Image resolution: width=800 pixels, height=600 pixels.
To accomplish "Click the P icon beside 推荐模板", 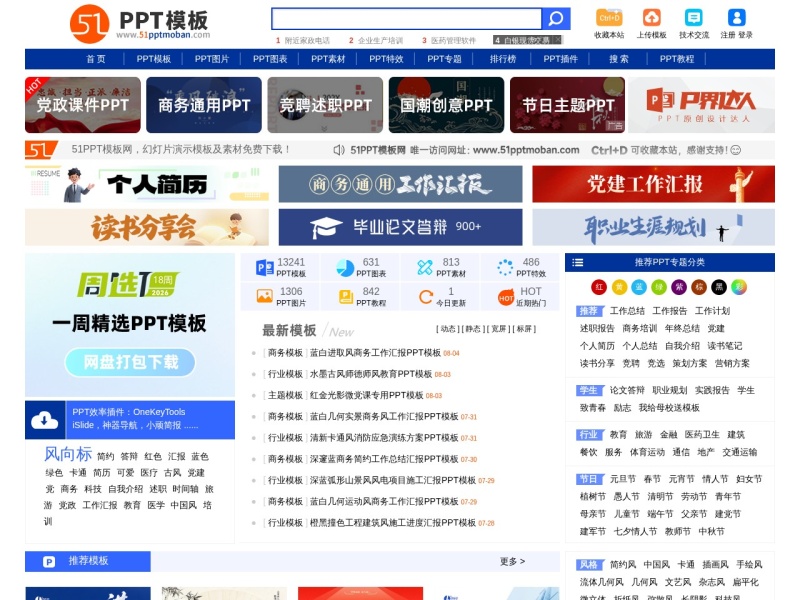I will 48,562.
